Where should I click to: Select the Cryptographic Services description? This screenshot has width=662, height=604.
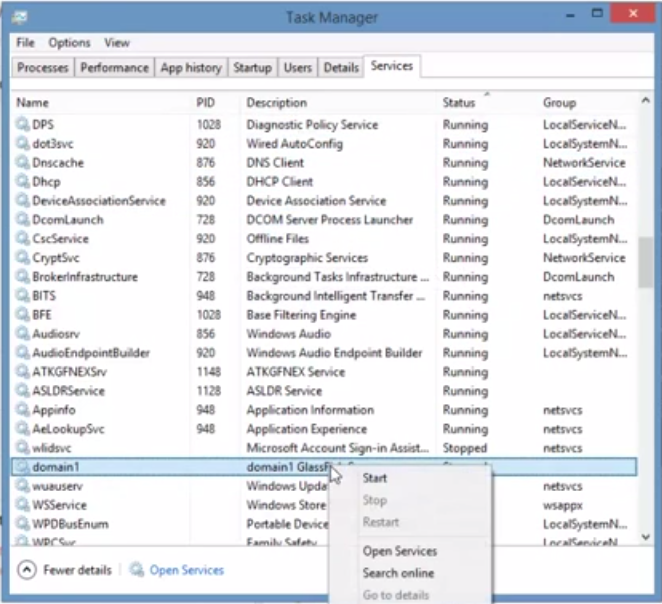coord(307,257)
